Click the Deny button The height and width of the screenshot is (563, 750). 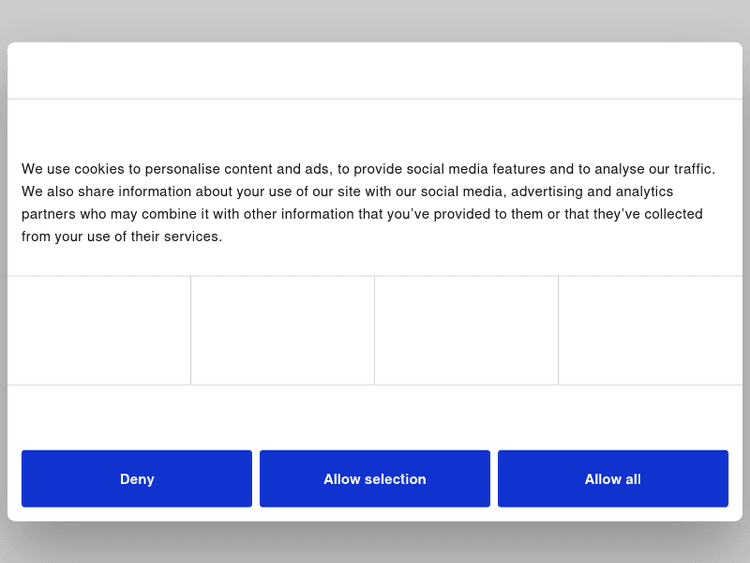(x=137, y=479)
